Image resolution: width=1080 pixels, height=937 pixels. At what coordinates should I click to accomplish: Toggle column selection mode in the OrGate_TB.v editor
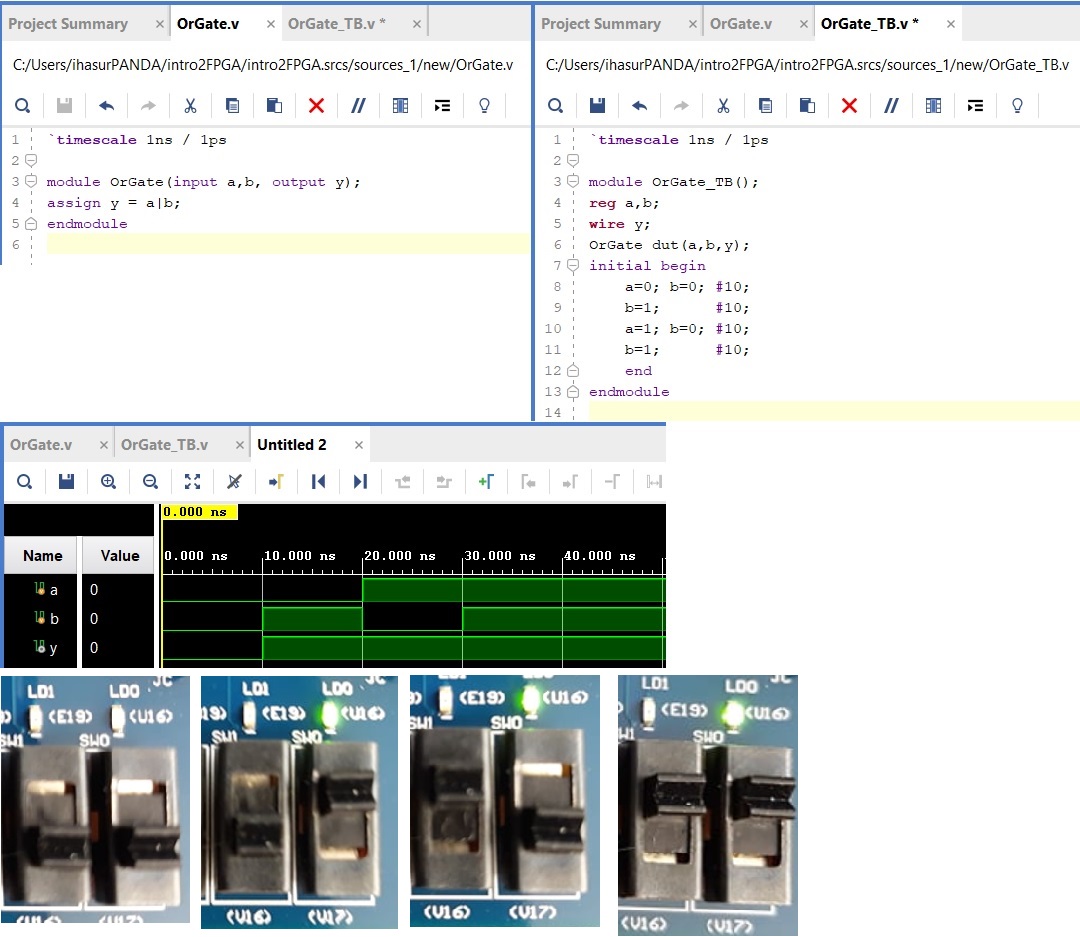pyautogui.click(x=933, y=105)
